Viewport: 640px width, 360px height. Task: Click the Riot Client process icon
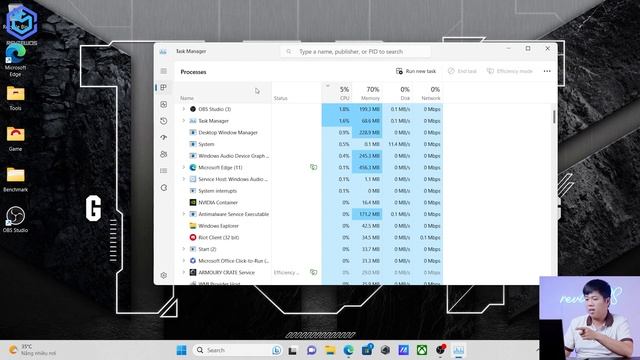(x=193, y=237)
